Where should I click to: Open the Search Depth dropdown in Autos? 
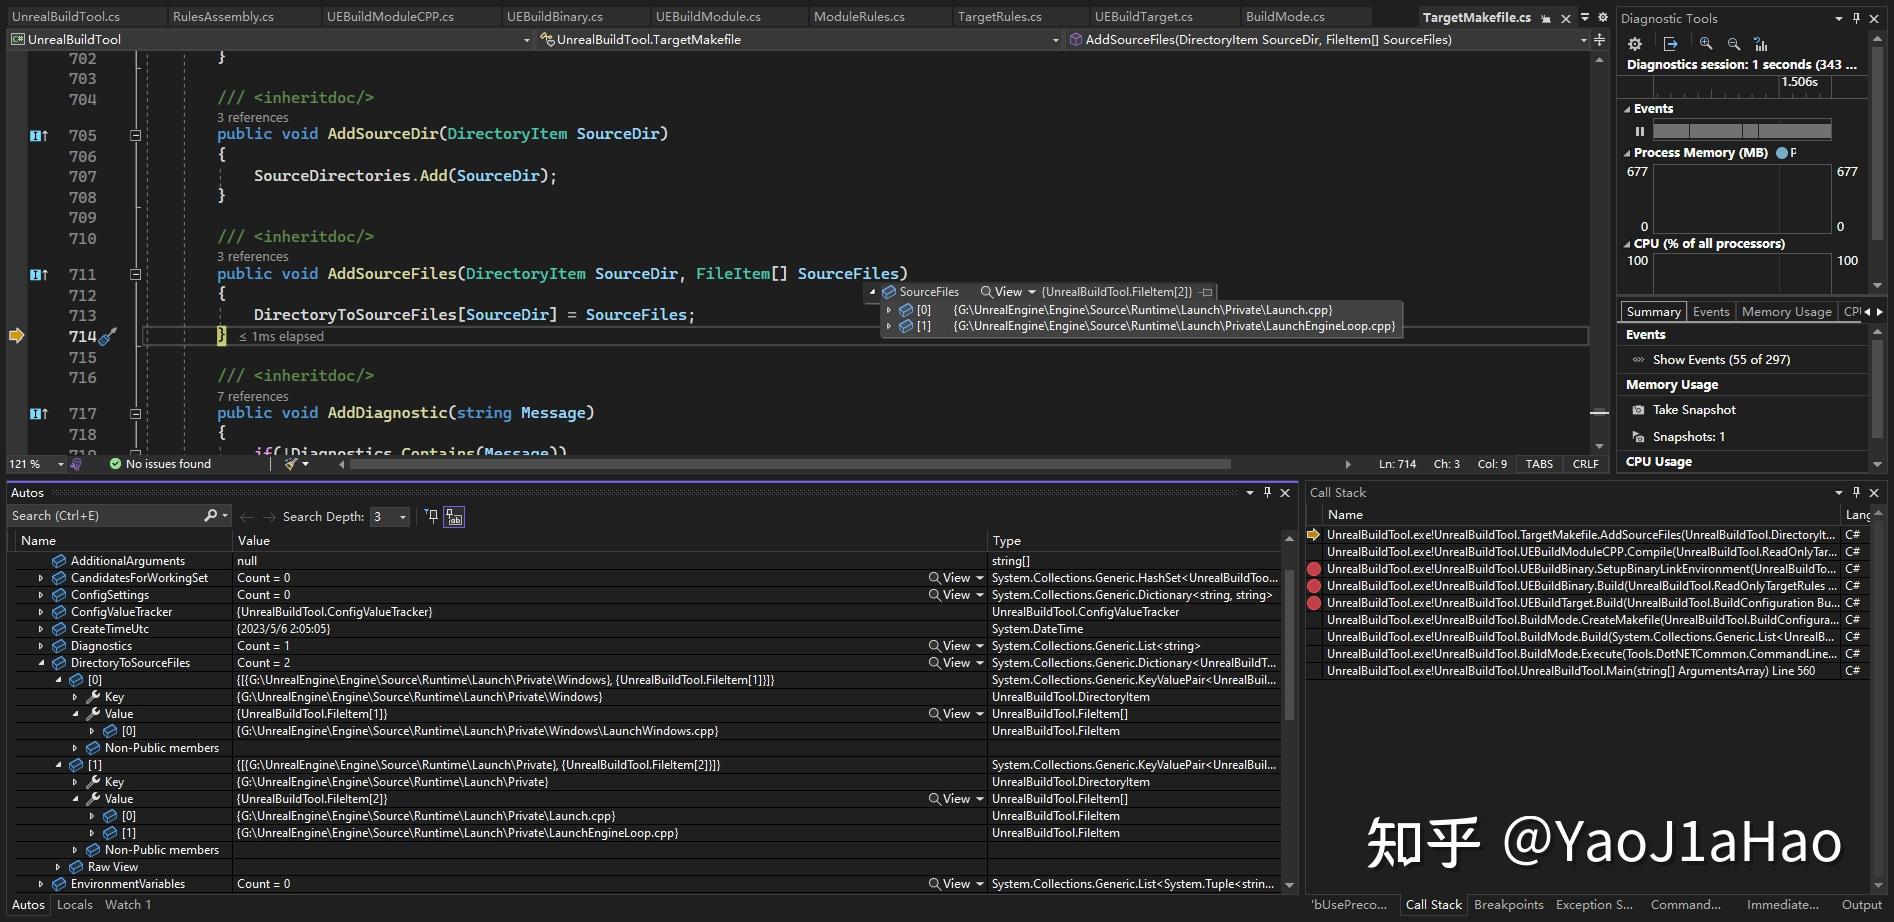tap(402, 516)
